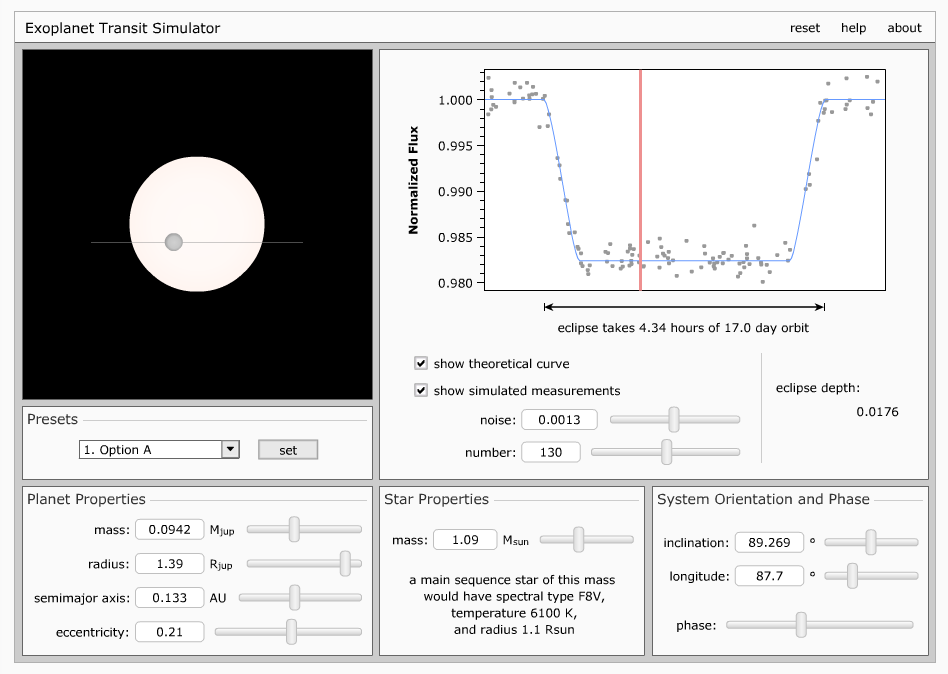The image size is (948, 674).
Task: Open the help menu
Action: coord(853,28)
